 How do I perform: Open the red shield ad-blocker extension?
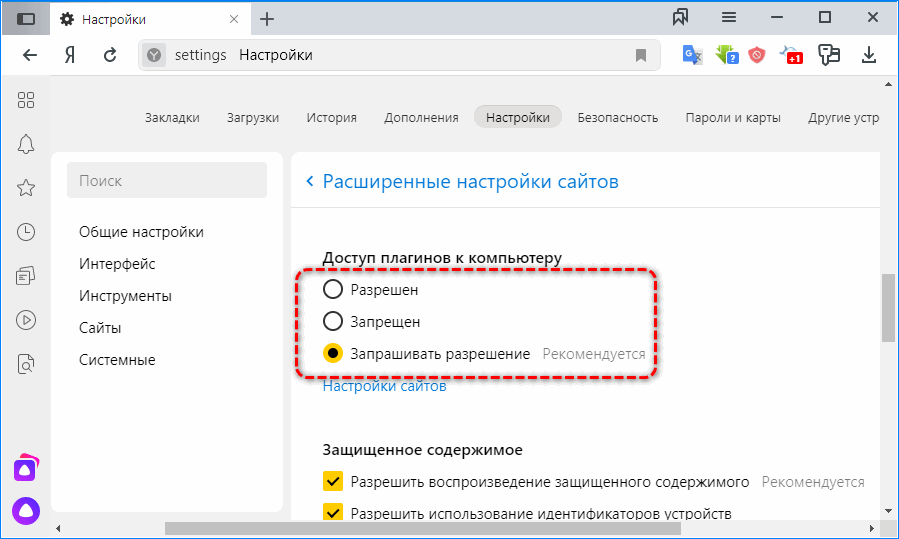point(757,55)
